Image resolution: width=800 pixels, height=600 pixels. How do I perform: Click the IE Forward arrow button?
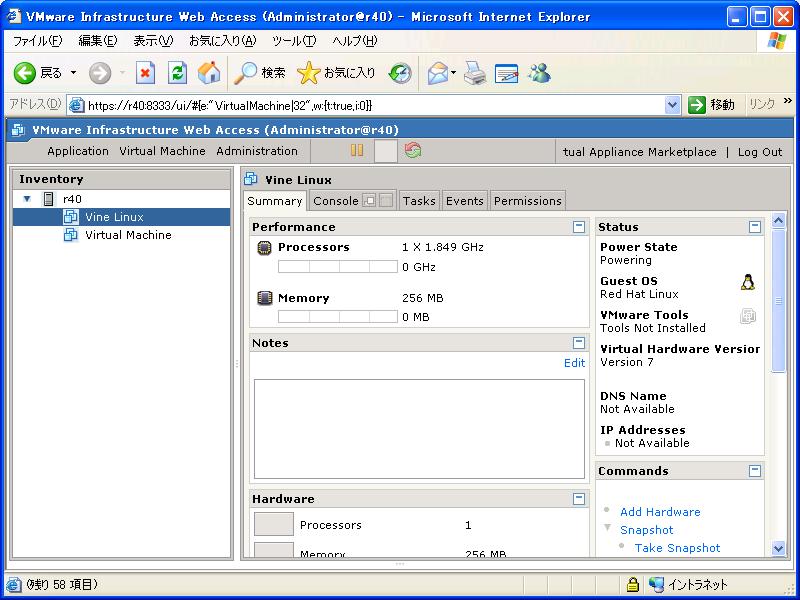click(x=100, y=73)
